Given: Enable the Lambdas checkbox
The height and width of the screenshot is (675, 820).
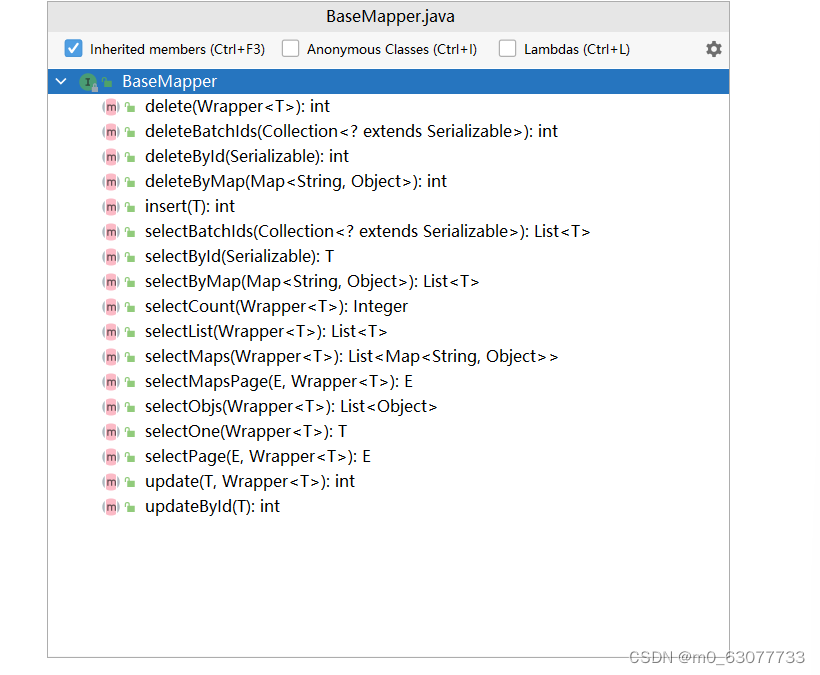Looking at the screenshot, I should click(507, 48).
